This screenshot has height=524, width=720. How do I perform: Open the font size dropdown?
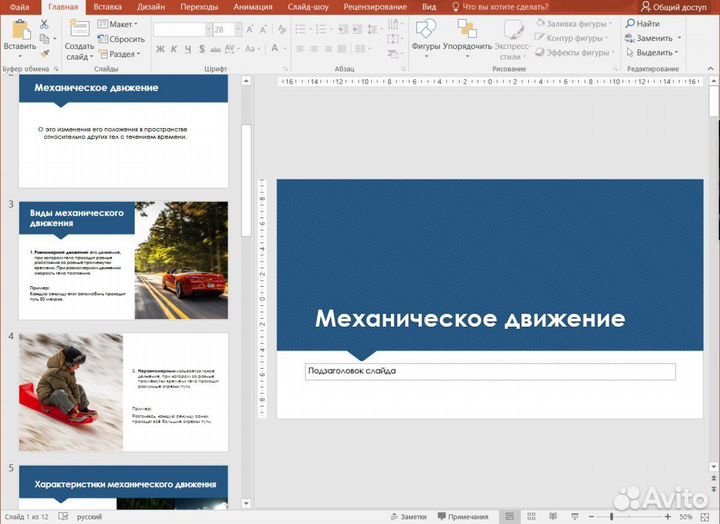(238, 30)
